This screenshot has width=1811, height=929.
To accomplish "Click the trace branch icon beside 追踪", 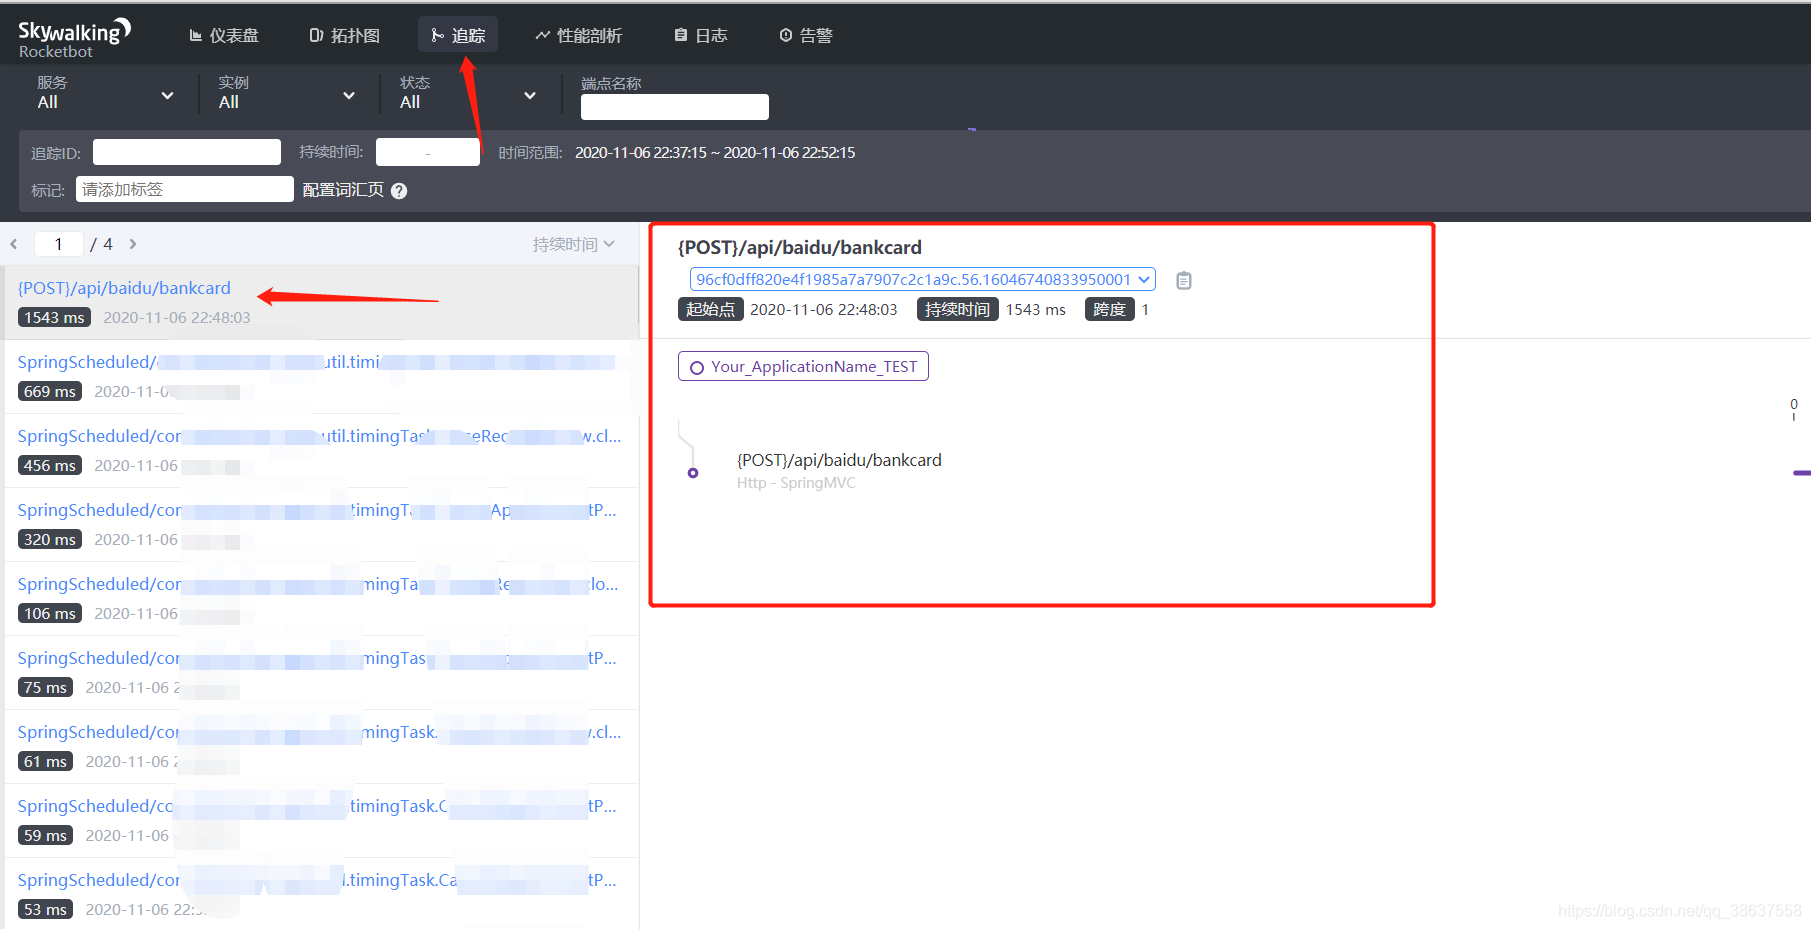I will (437, 35).
